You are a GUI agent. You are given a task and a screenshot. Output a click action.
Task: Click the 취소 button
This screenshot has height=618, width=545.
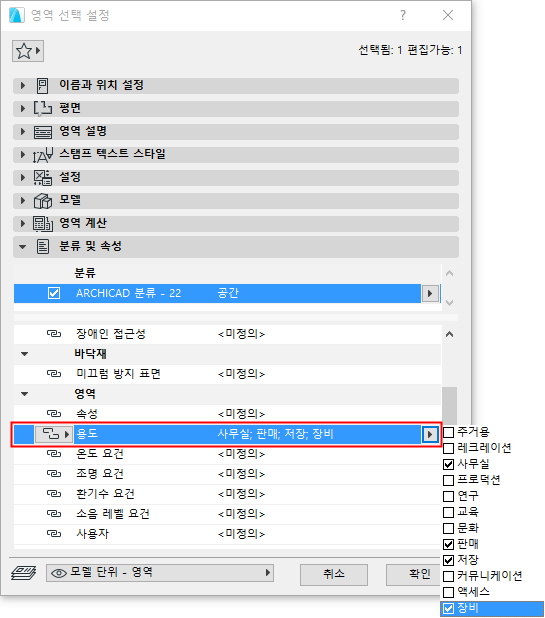[x=334, y=574]
